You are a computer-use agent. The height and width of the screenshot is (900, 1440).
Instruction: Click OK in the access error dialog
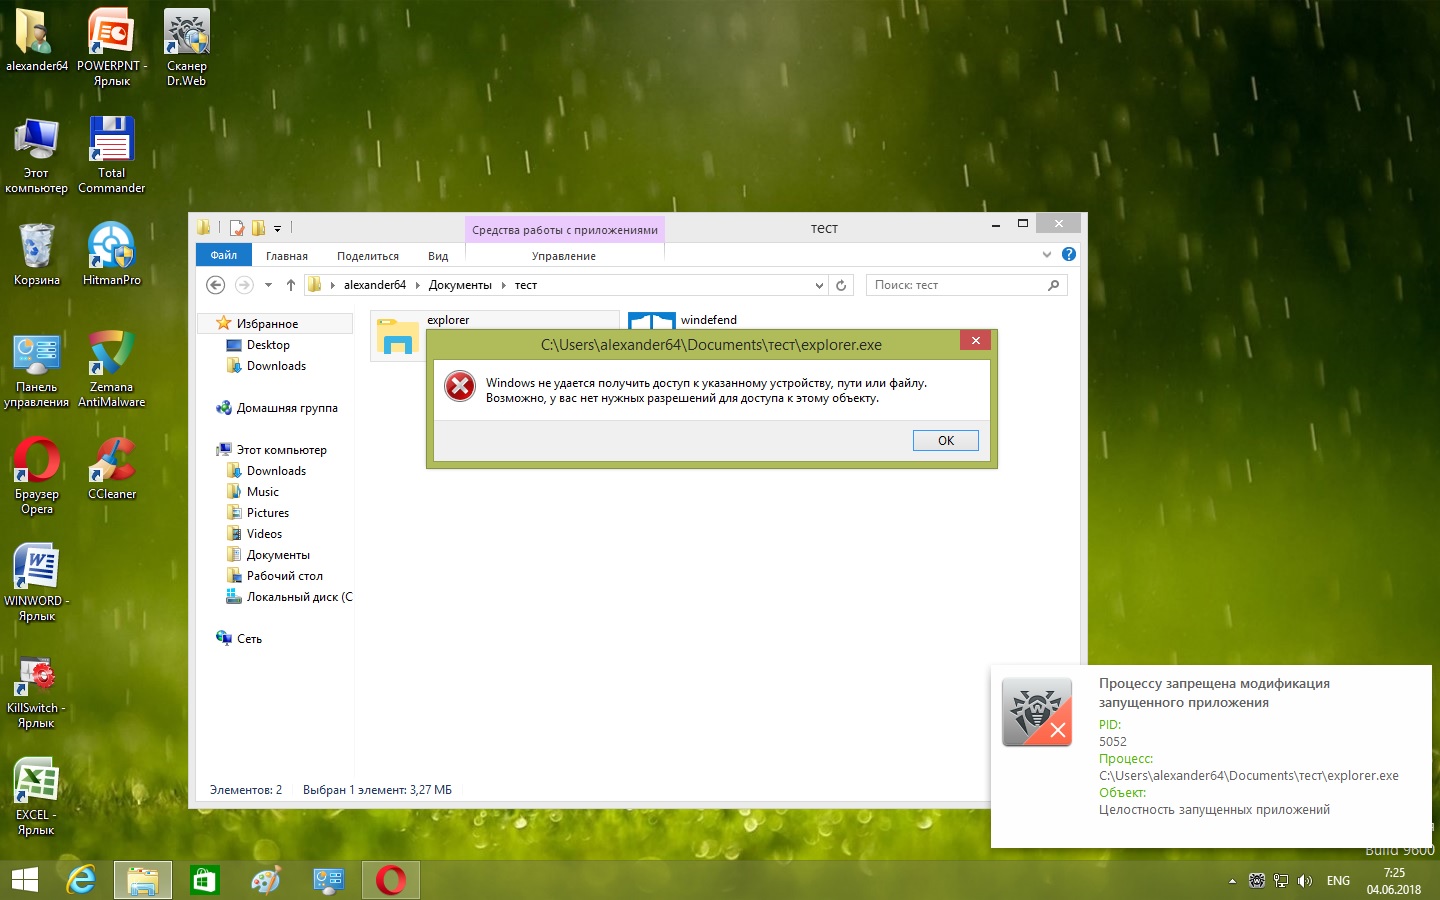[945, 440]
